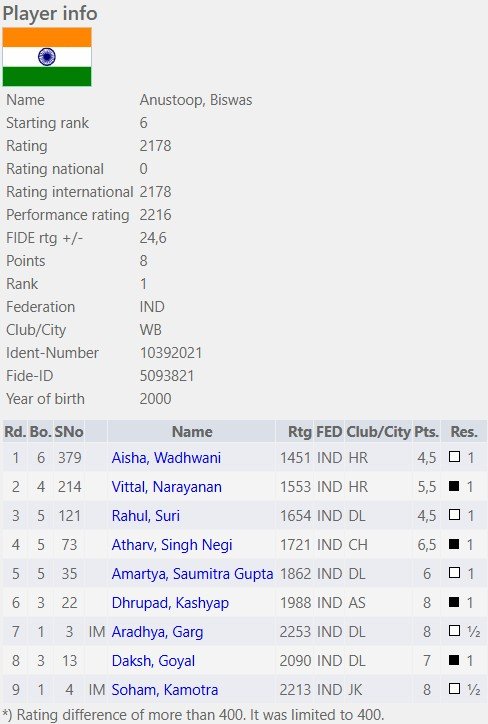Open Aradhya, Garg player link
The image size is (488, 724).
[157, 632]
